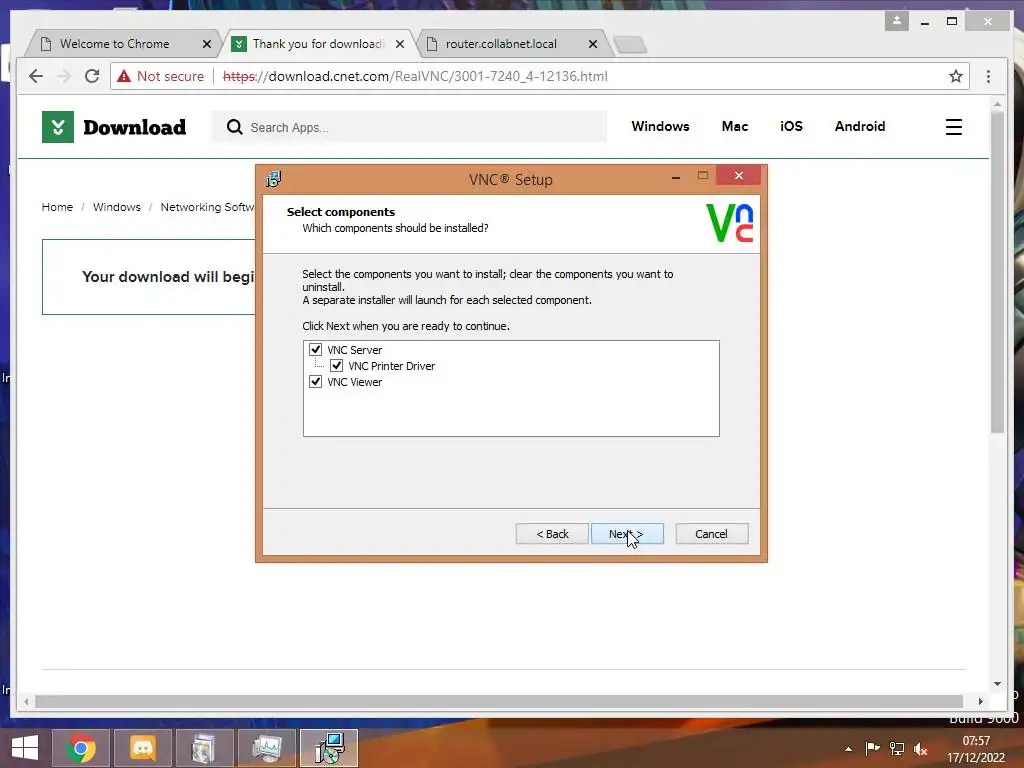Select the VNC installer taskbar icon

pyautogui.click(x=329, y=748)
